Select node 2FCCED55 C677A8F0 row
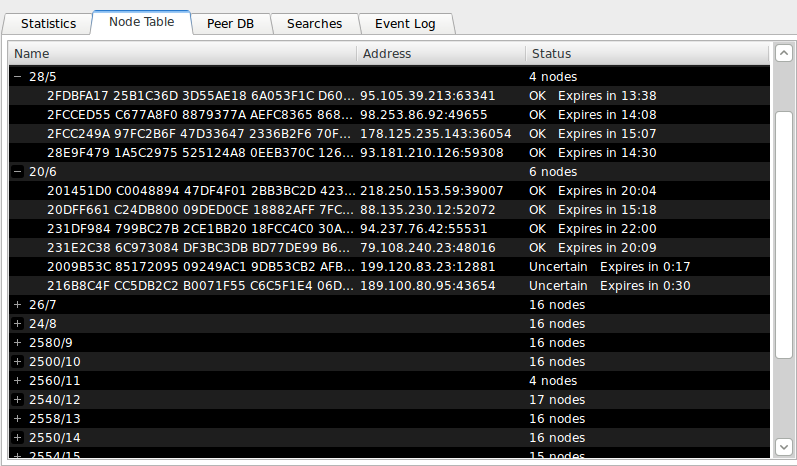This screenshot has height=466, width=797. (x=389, y=115)
